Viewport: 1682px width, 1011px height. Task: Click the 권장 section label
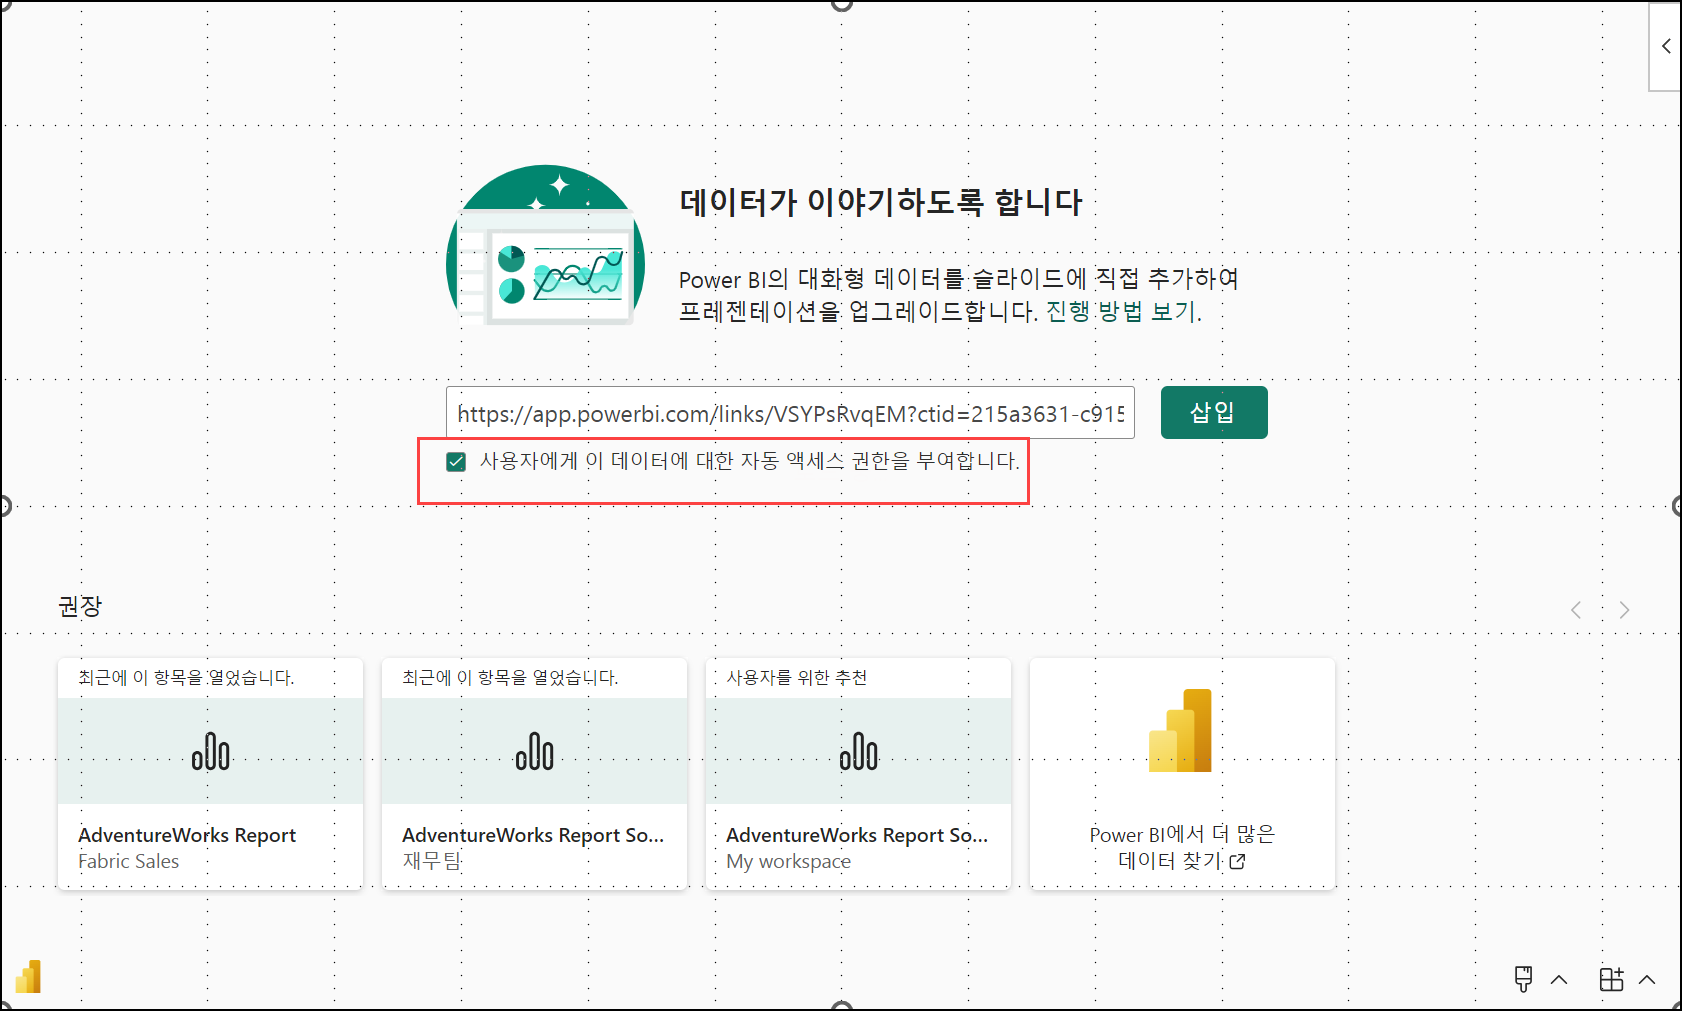coord(80,606)
